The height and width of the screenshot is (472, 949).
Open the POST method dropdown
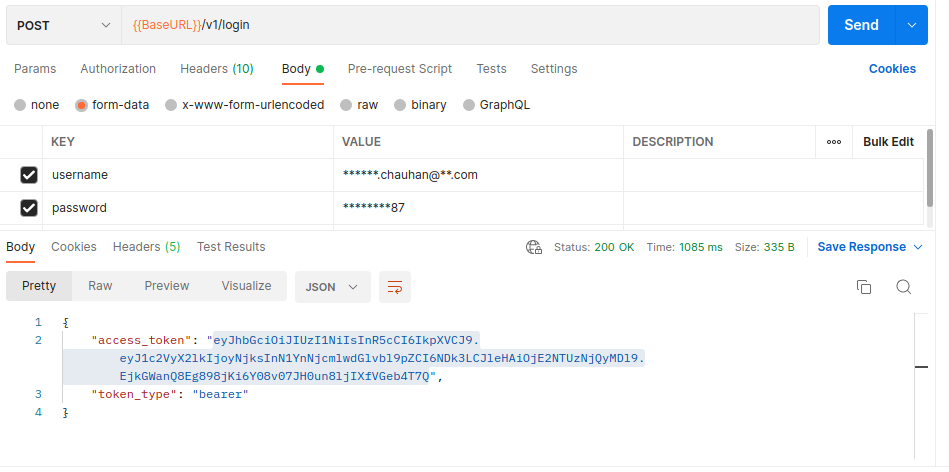[64, 25]
